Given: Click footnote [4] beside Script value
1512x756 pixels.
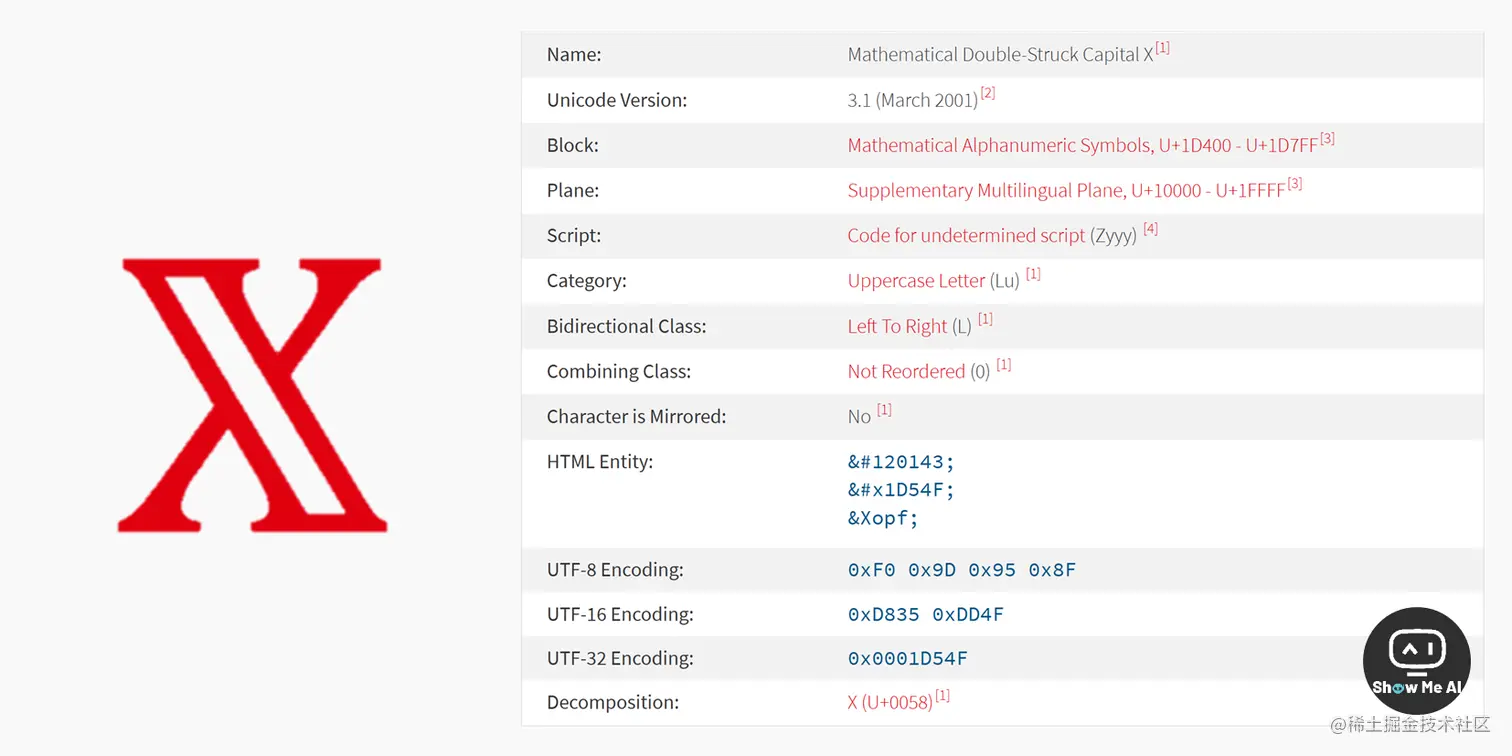Looking at the screenshot, I should 1151,229.
